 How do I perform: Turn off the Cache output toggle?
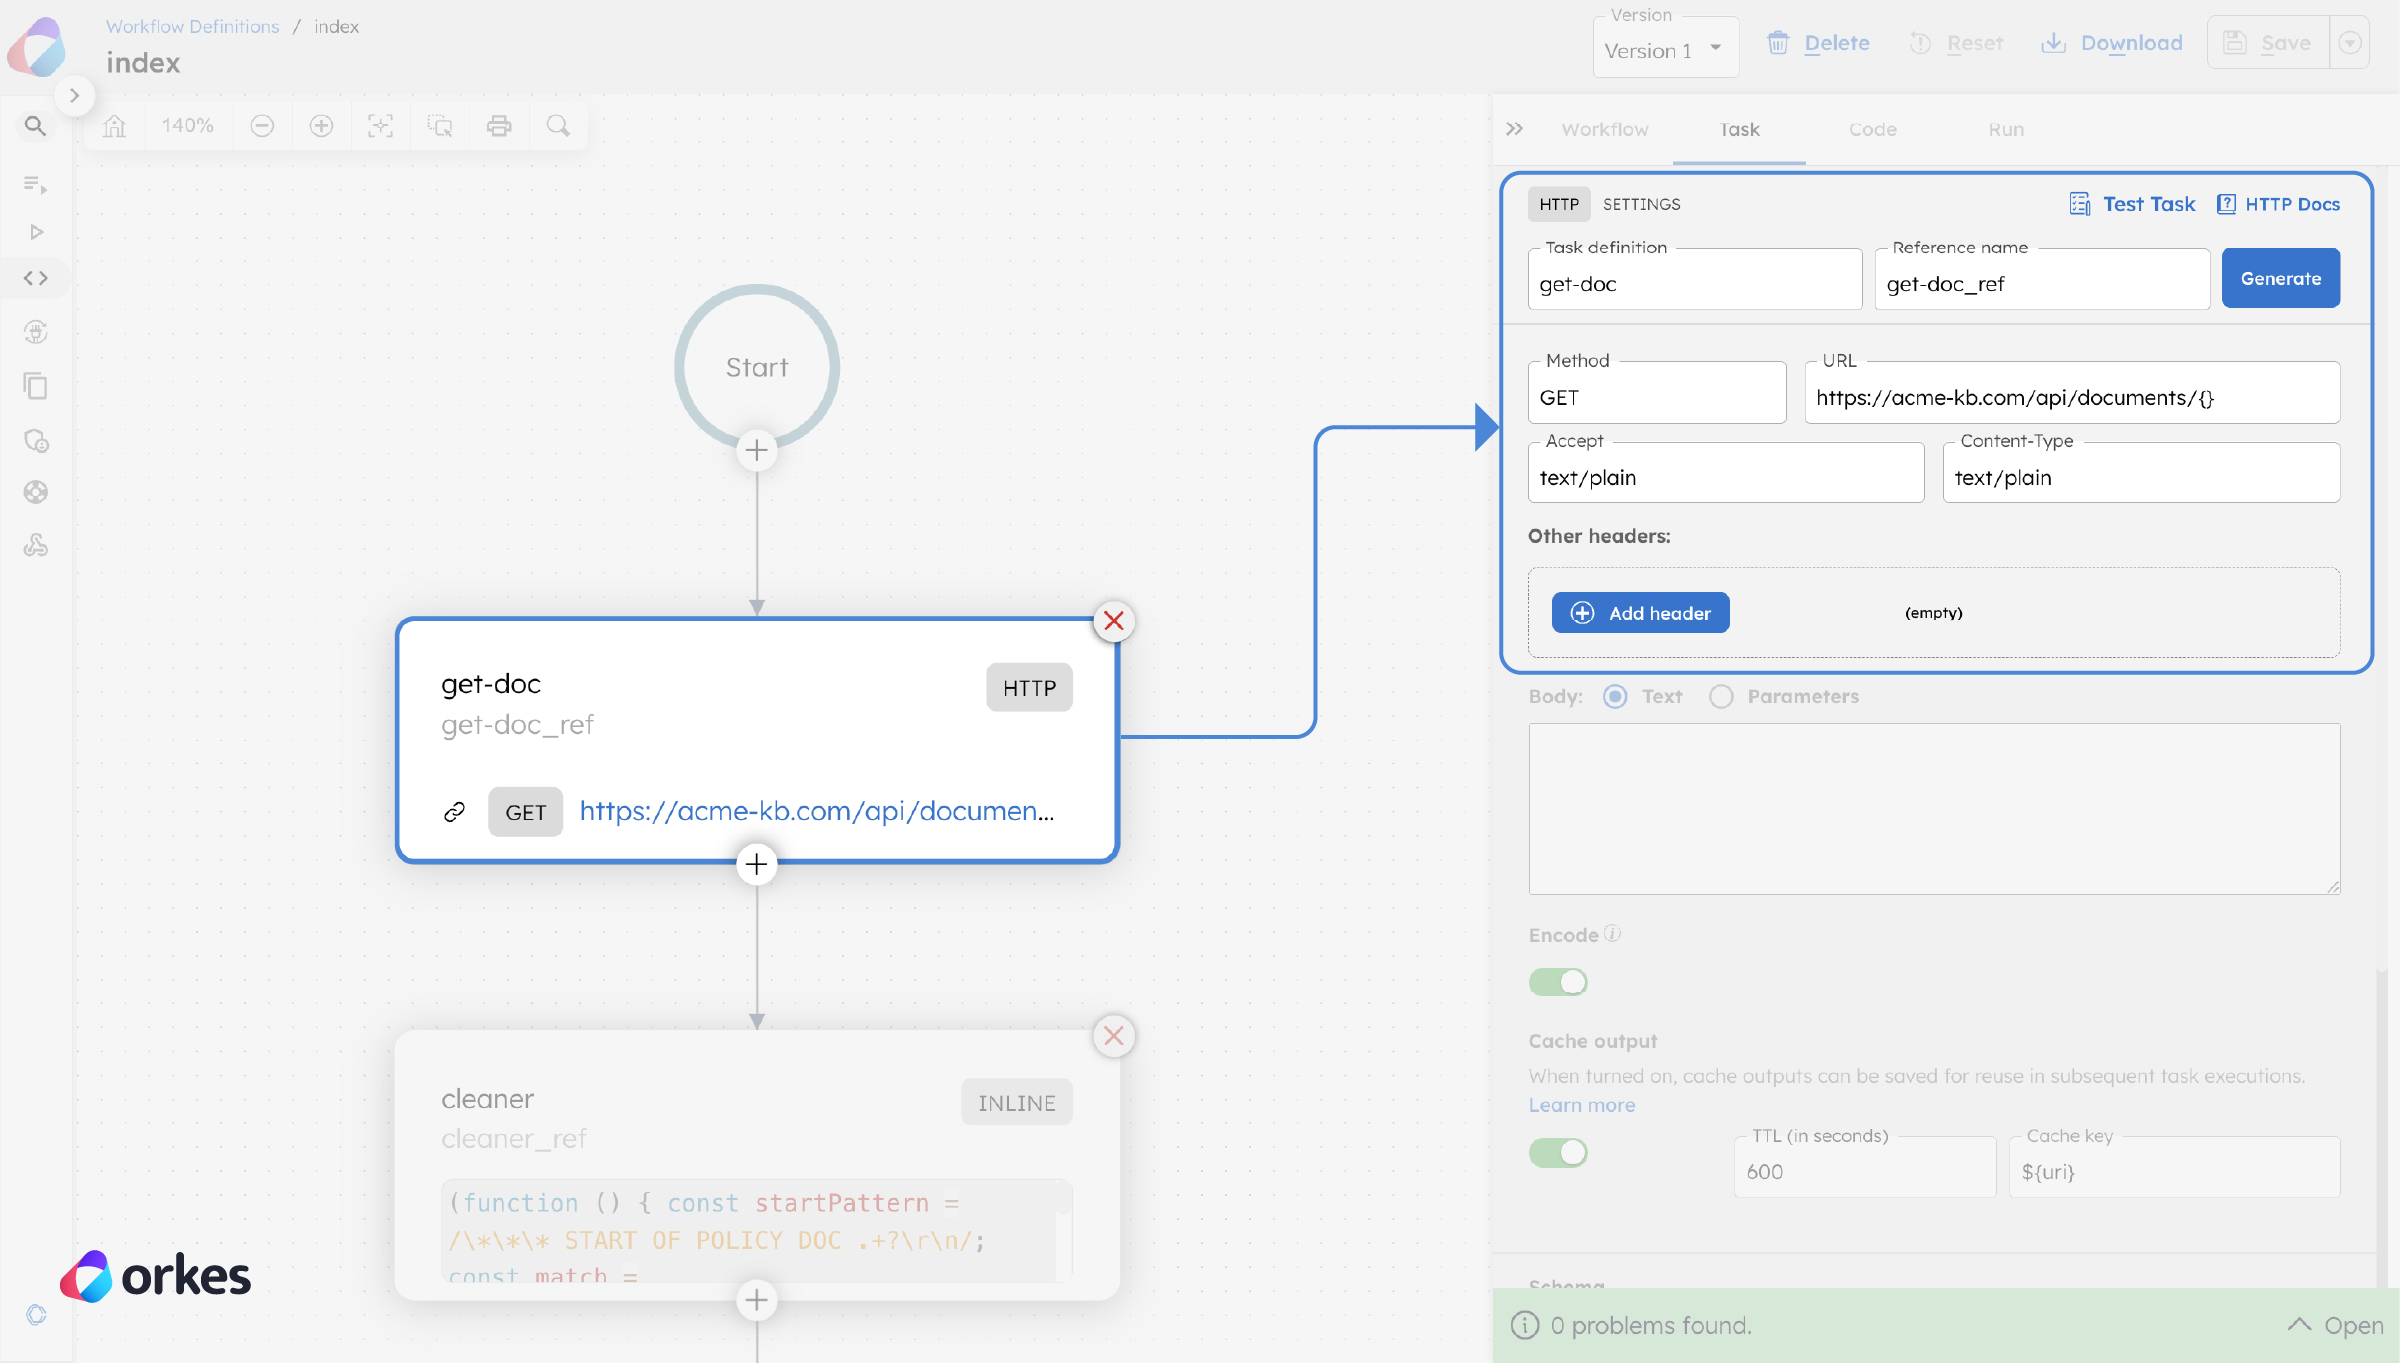tap(1558, 1152)
